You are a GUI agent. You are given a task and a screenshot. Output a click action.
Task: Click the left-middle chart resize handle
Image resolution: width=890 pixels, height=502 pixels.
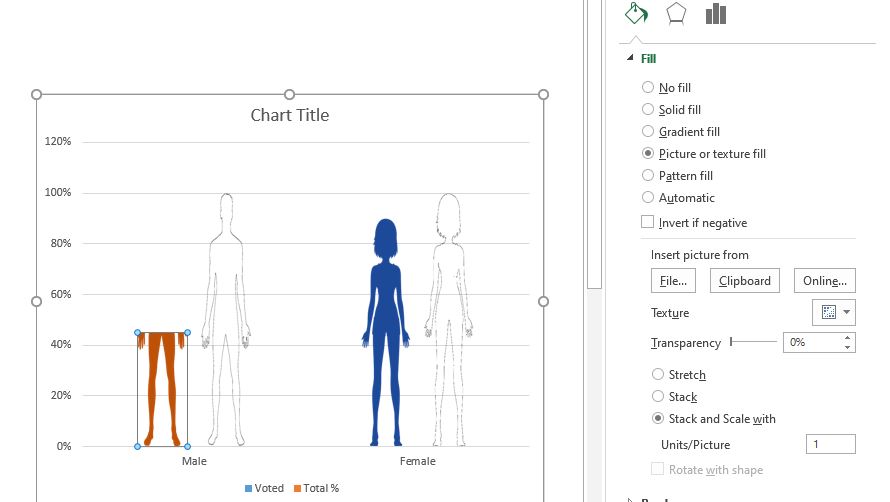tap(36, 302)
